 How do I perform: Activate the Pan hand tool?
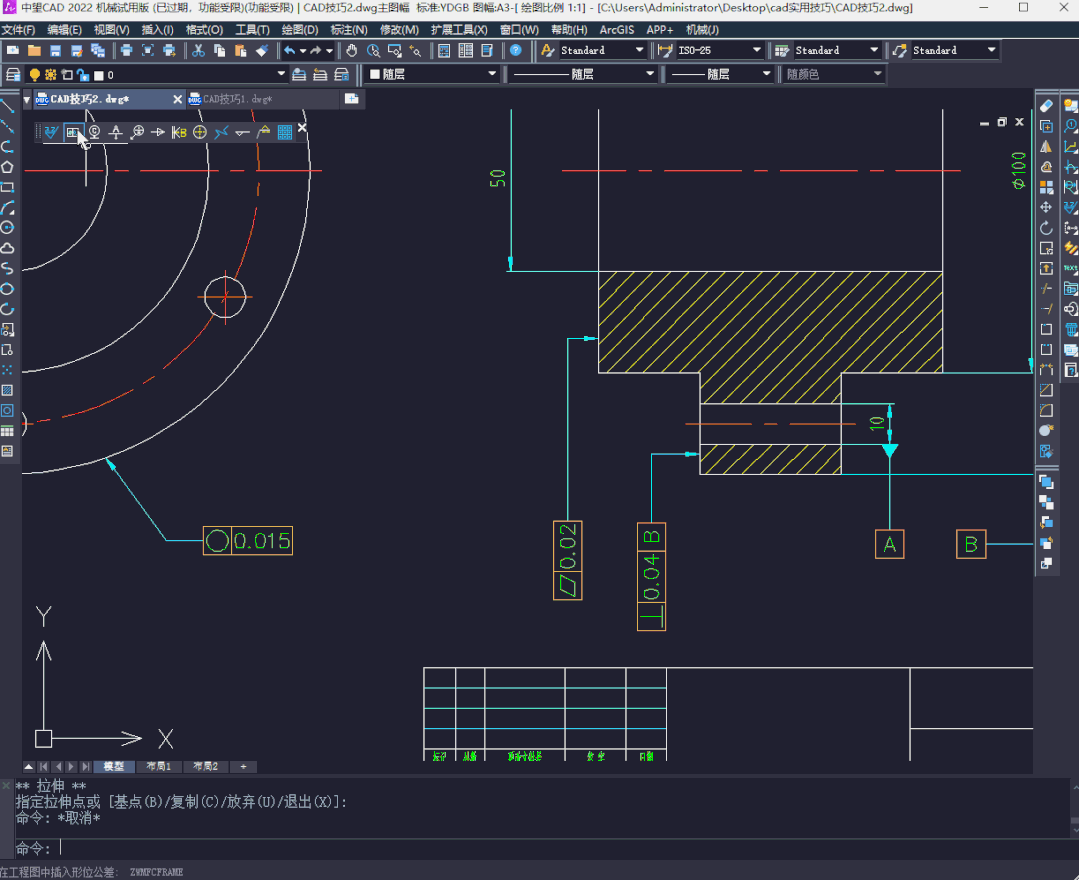point(351,50)
